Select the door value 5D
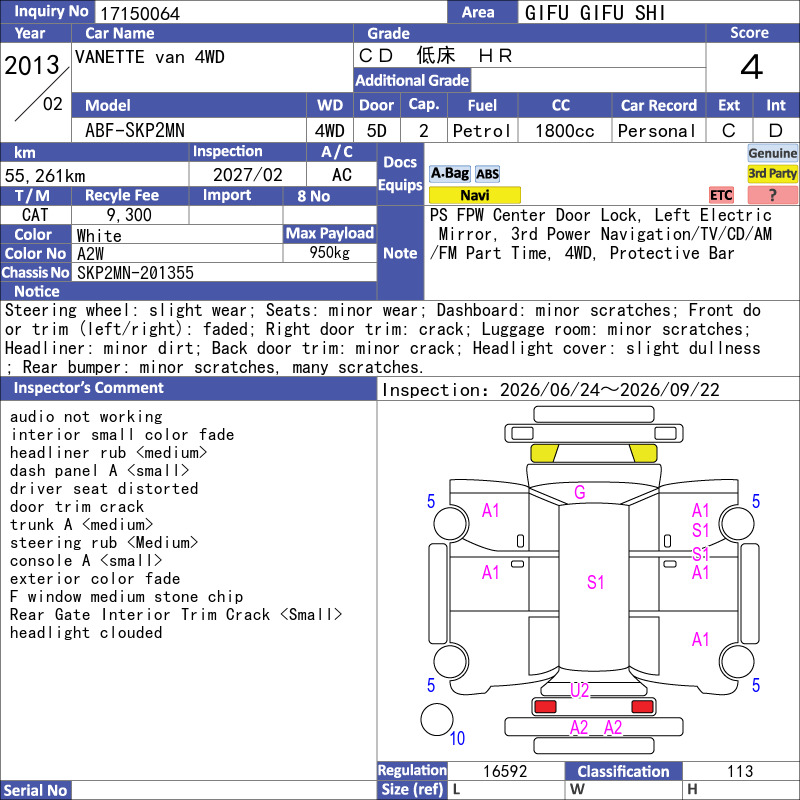 (x=377, y=131)
